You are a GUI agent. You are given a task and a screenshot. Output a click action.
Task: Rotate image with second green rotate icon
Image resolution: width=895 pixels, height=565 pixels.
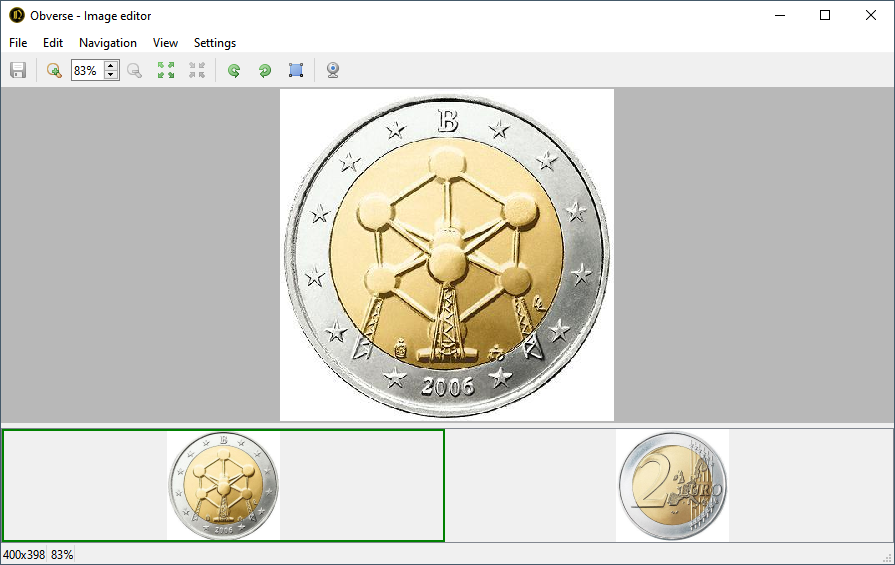pos(264,70)
